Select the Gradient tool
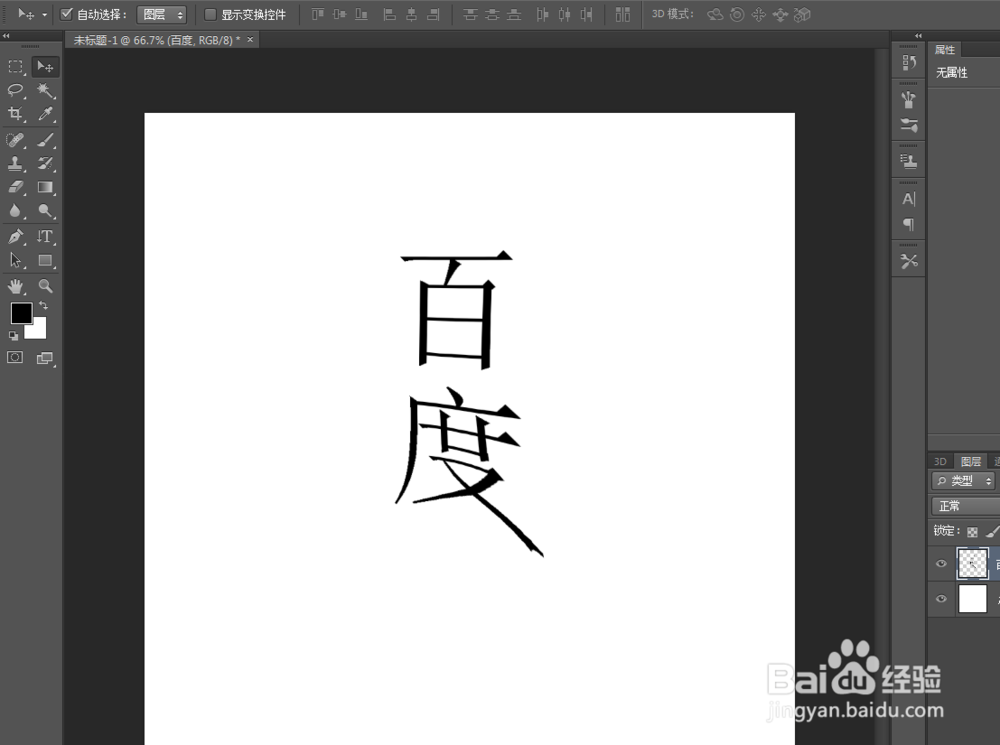 coord(45,187)
